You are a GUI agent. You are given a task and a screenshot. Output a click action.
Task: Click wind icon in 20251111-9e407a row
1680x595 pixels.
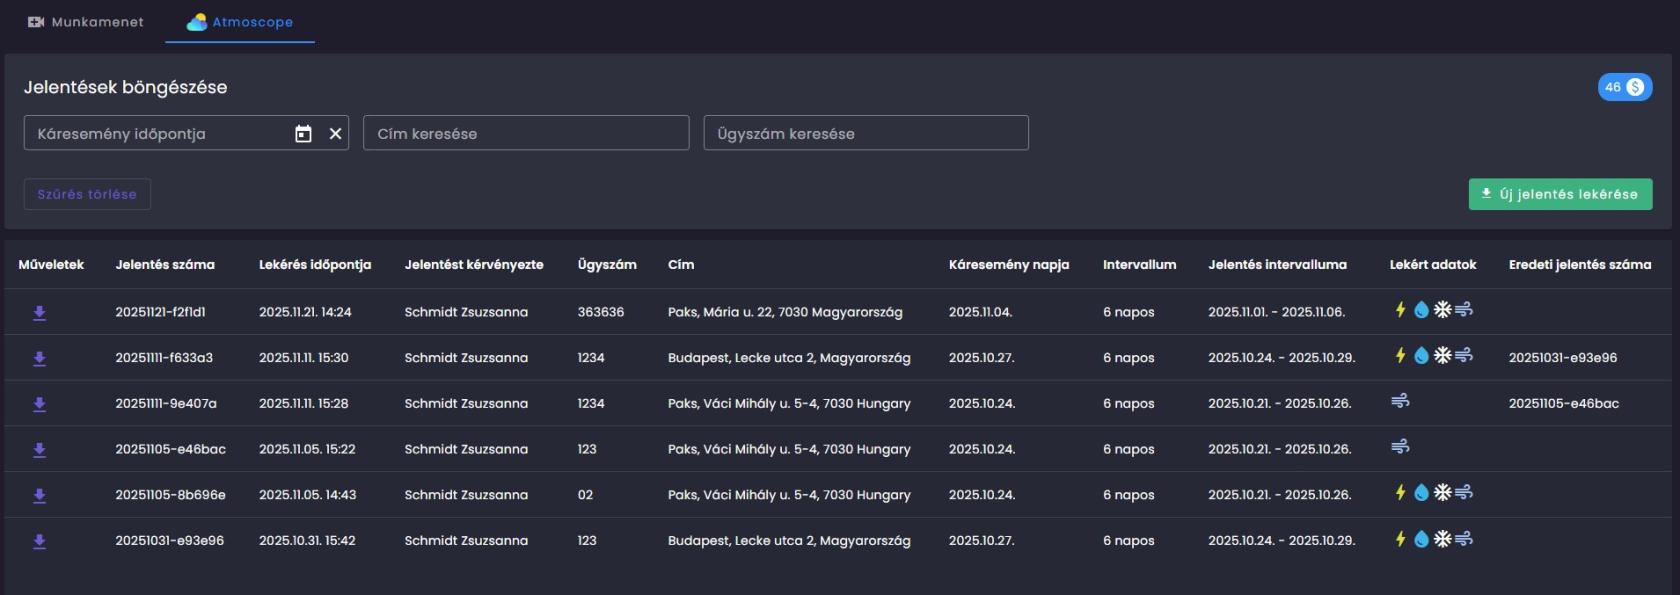(x=1400, y=401)
